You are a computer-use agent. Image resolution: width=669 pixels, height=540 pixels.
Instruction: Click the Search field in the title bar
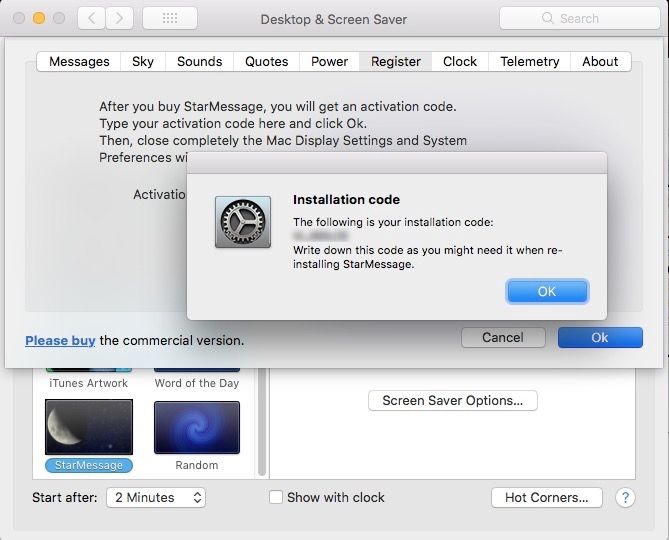point(579,18)
